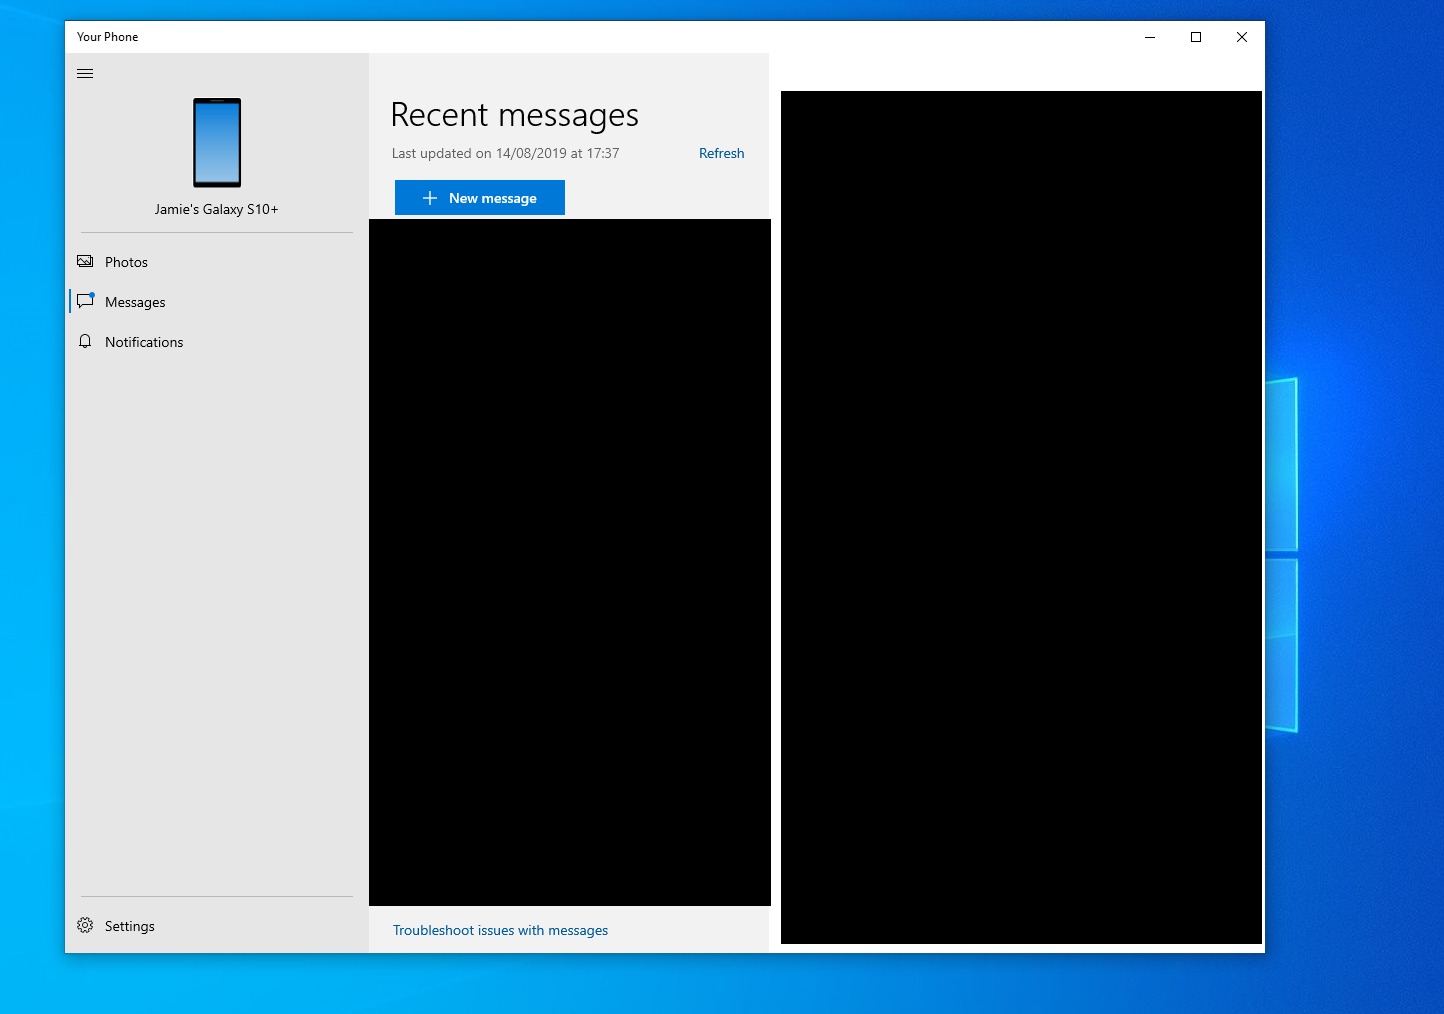Click the Your Phone window title

pyautogui.click(x=108, y=37)
